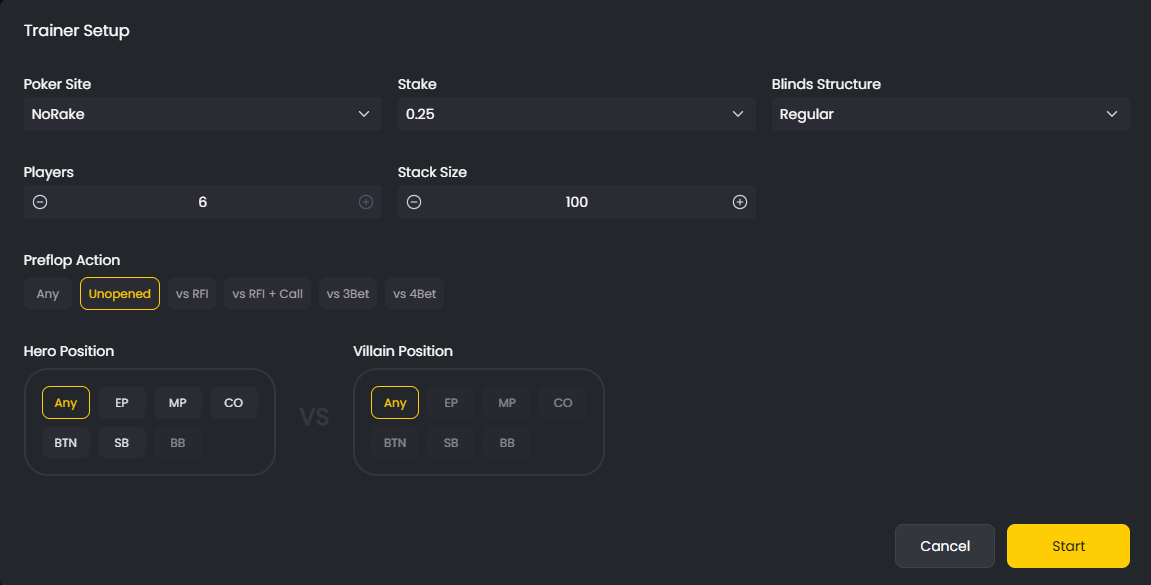Set Hero Position to BTN

click(65, 442)
